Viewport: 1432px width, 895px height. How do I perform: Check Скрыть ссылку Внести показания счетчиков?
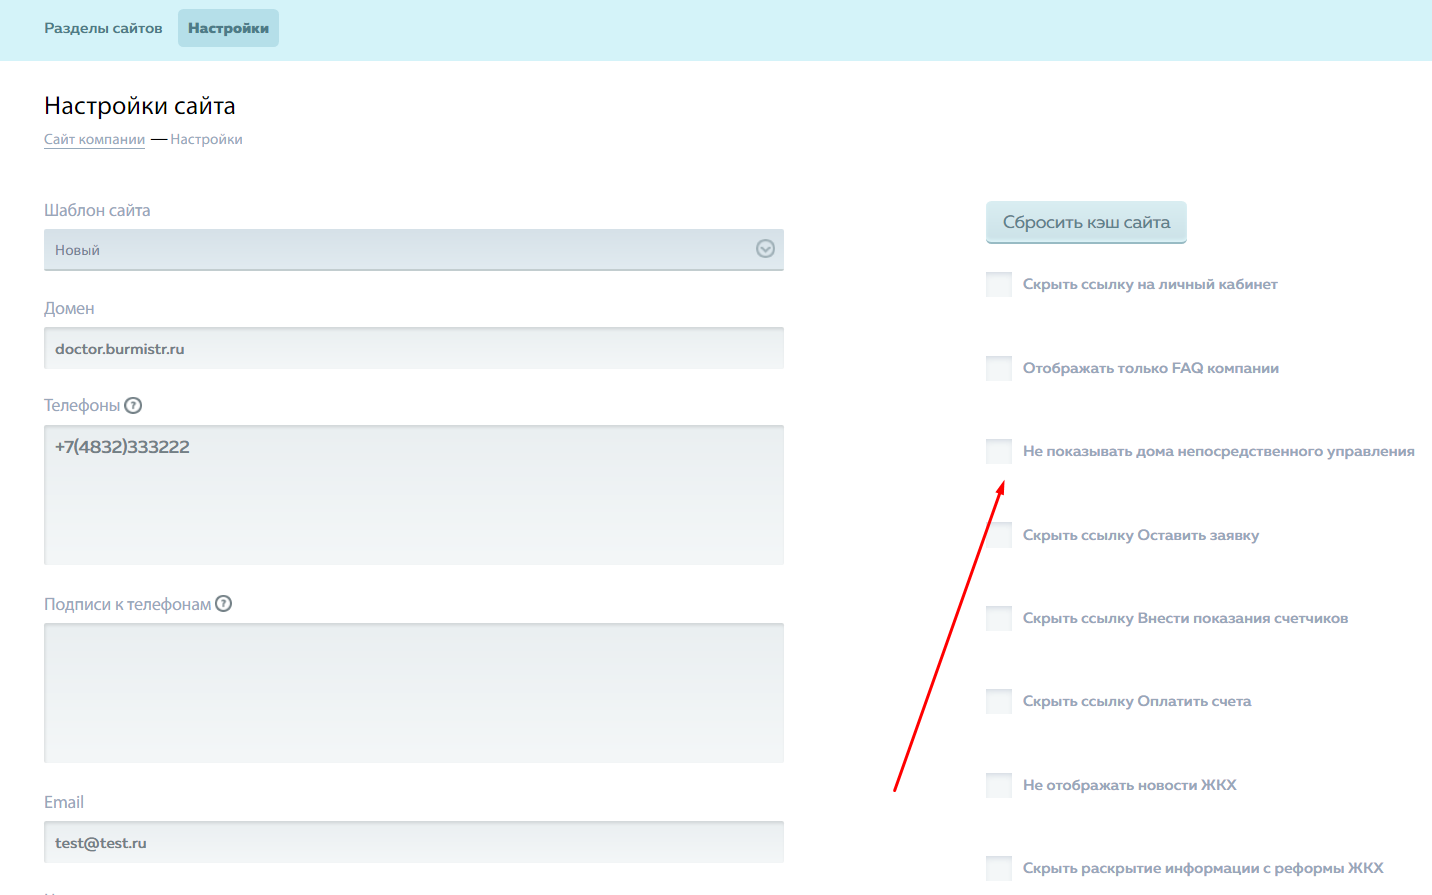pyautogui.click(x=999, y=618)
